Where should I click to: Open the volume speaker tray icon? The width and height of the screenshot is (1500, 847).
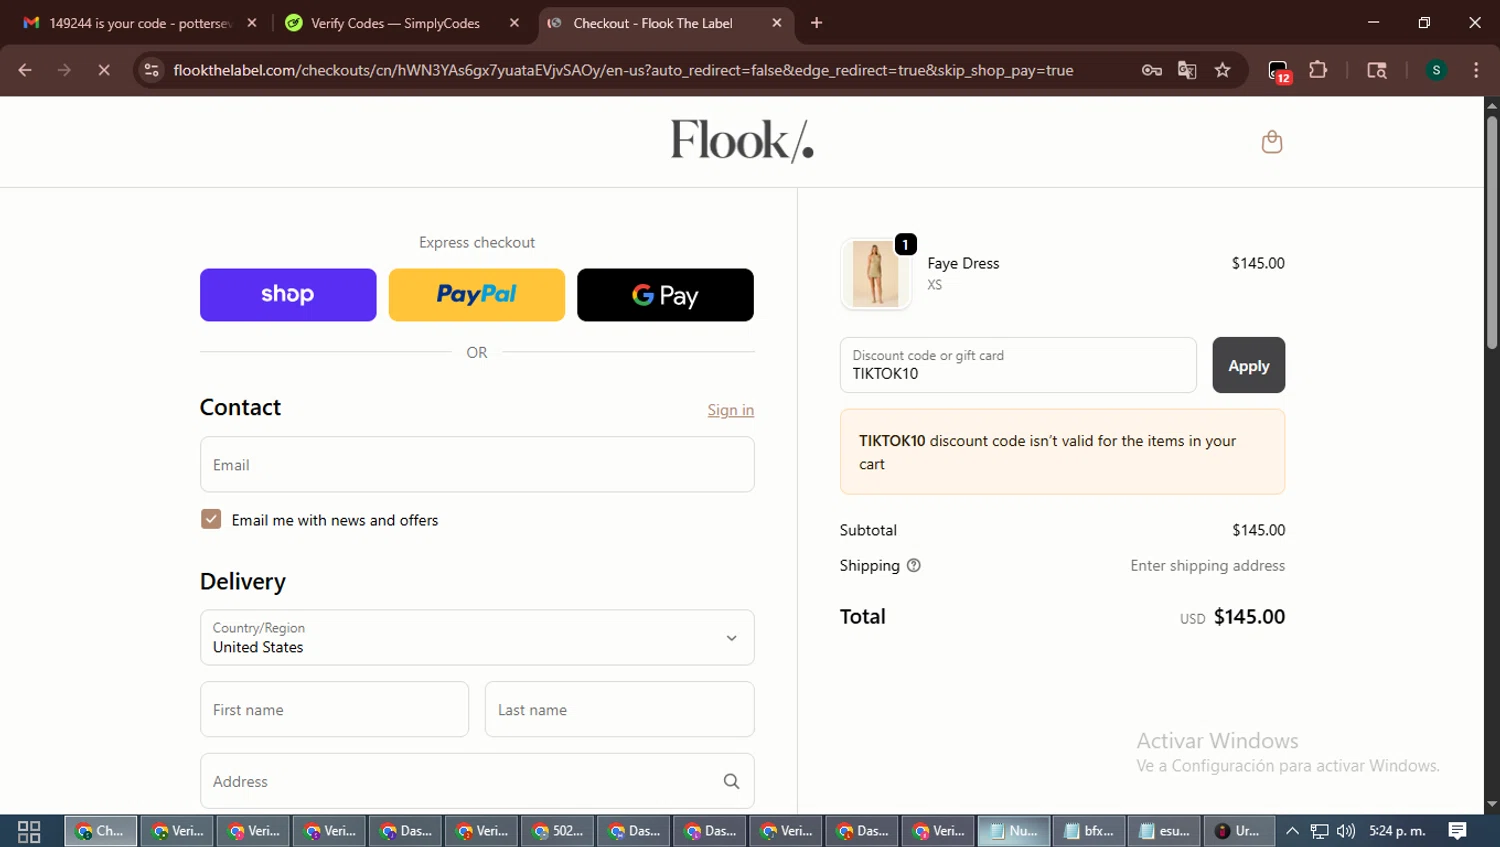pos(1346,831)
